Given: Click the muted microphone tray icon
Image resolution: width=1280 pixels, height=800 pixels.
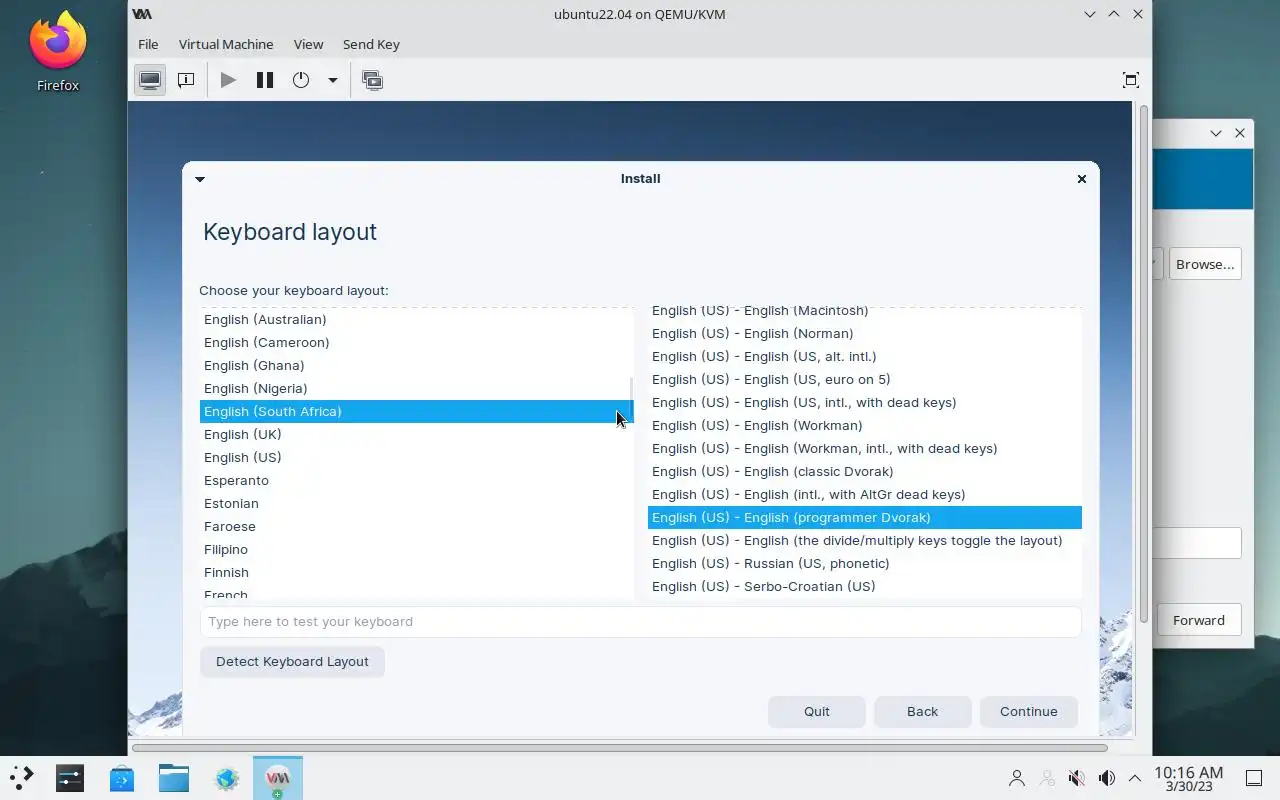Looking at the screenshot, I should pyautogui.click(x=1077, y=778).
